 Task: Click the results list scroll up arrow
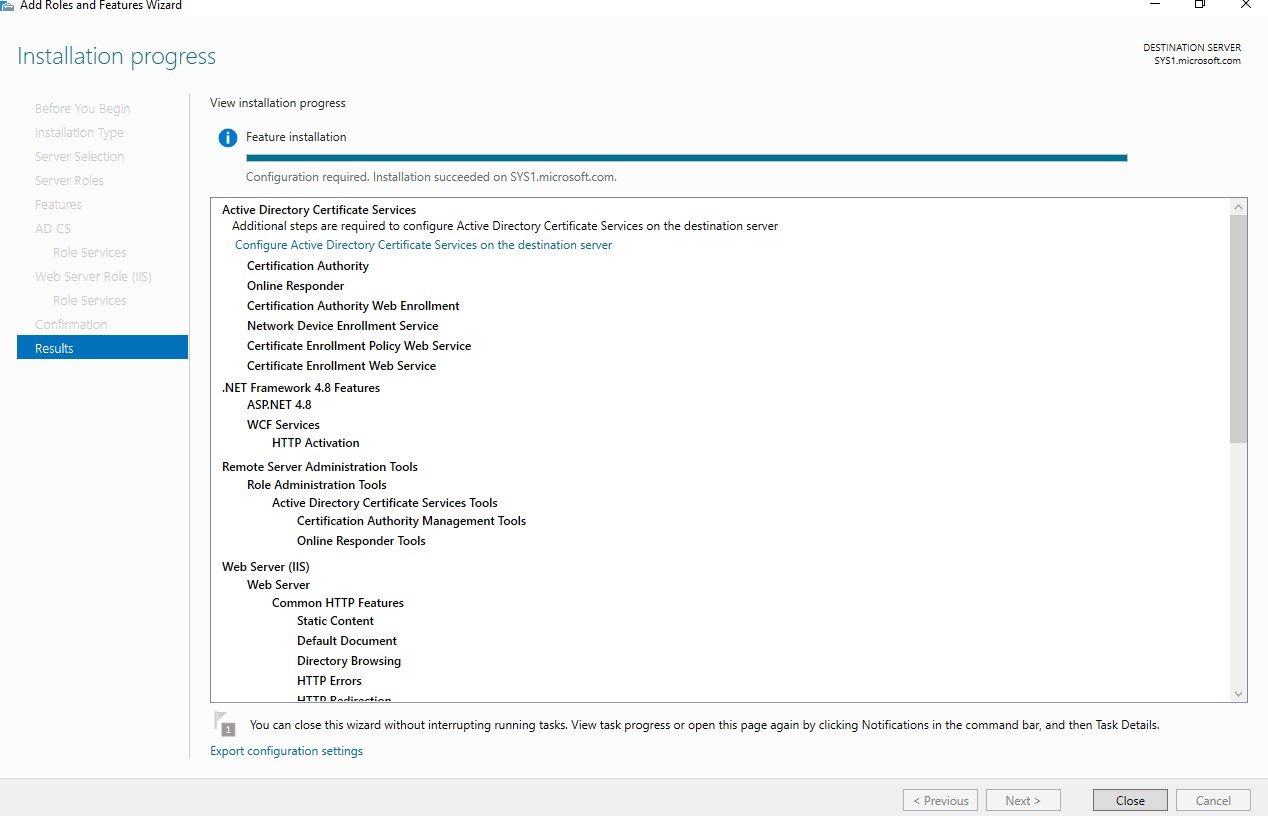(1239, 206)
